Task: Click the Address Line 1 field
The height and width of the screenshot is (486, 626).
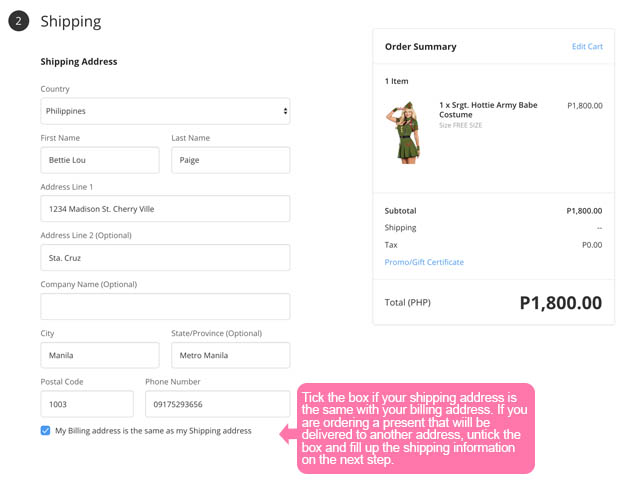Action: [165, 209]
